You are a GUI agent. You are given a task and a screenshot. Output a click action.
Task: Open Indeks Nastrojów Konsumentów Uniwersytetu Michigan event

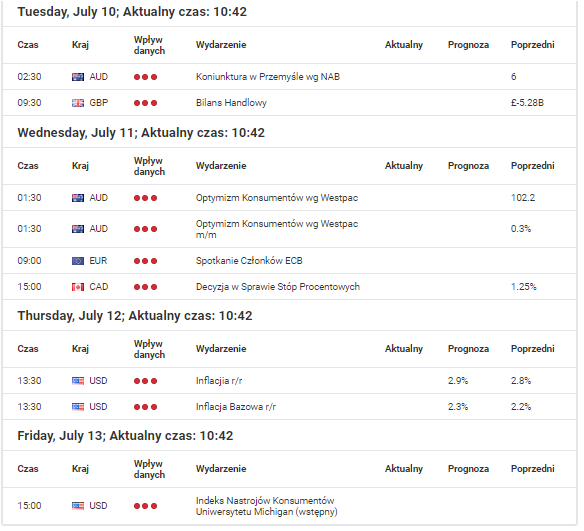coord(267,506)
